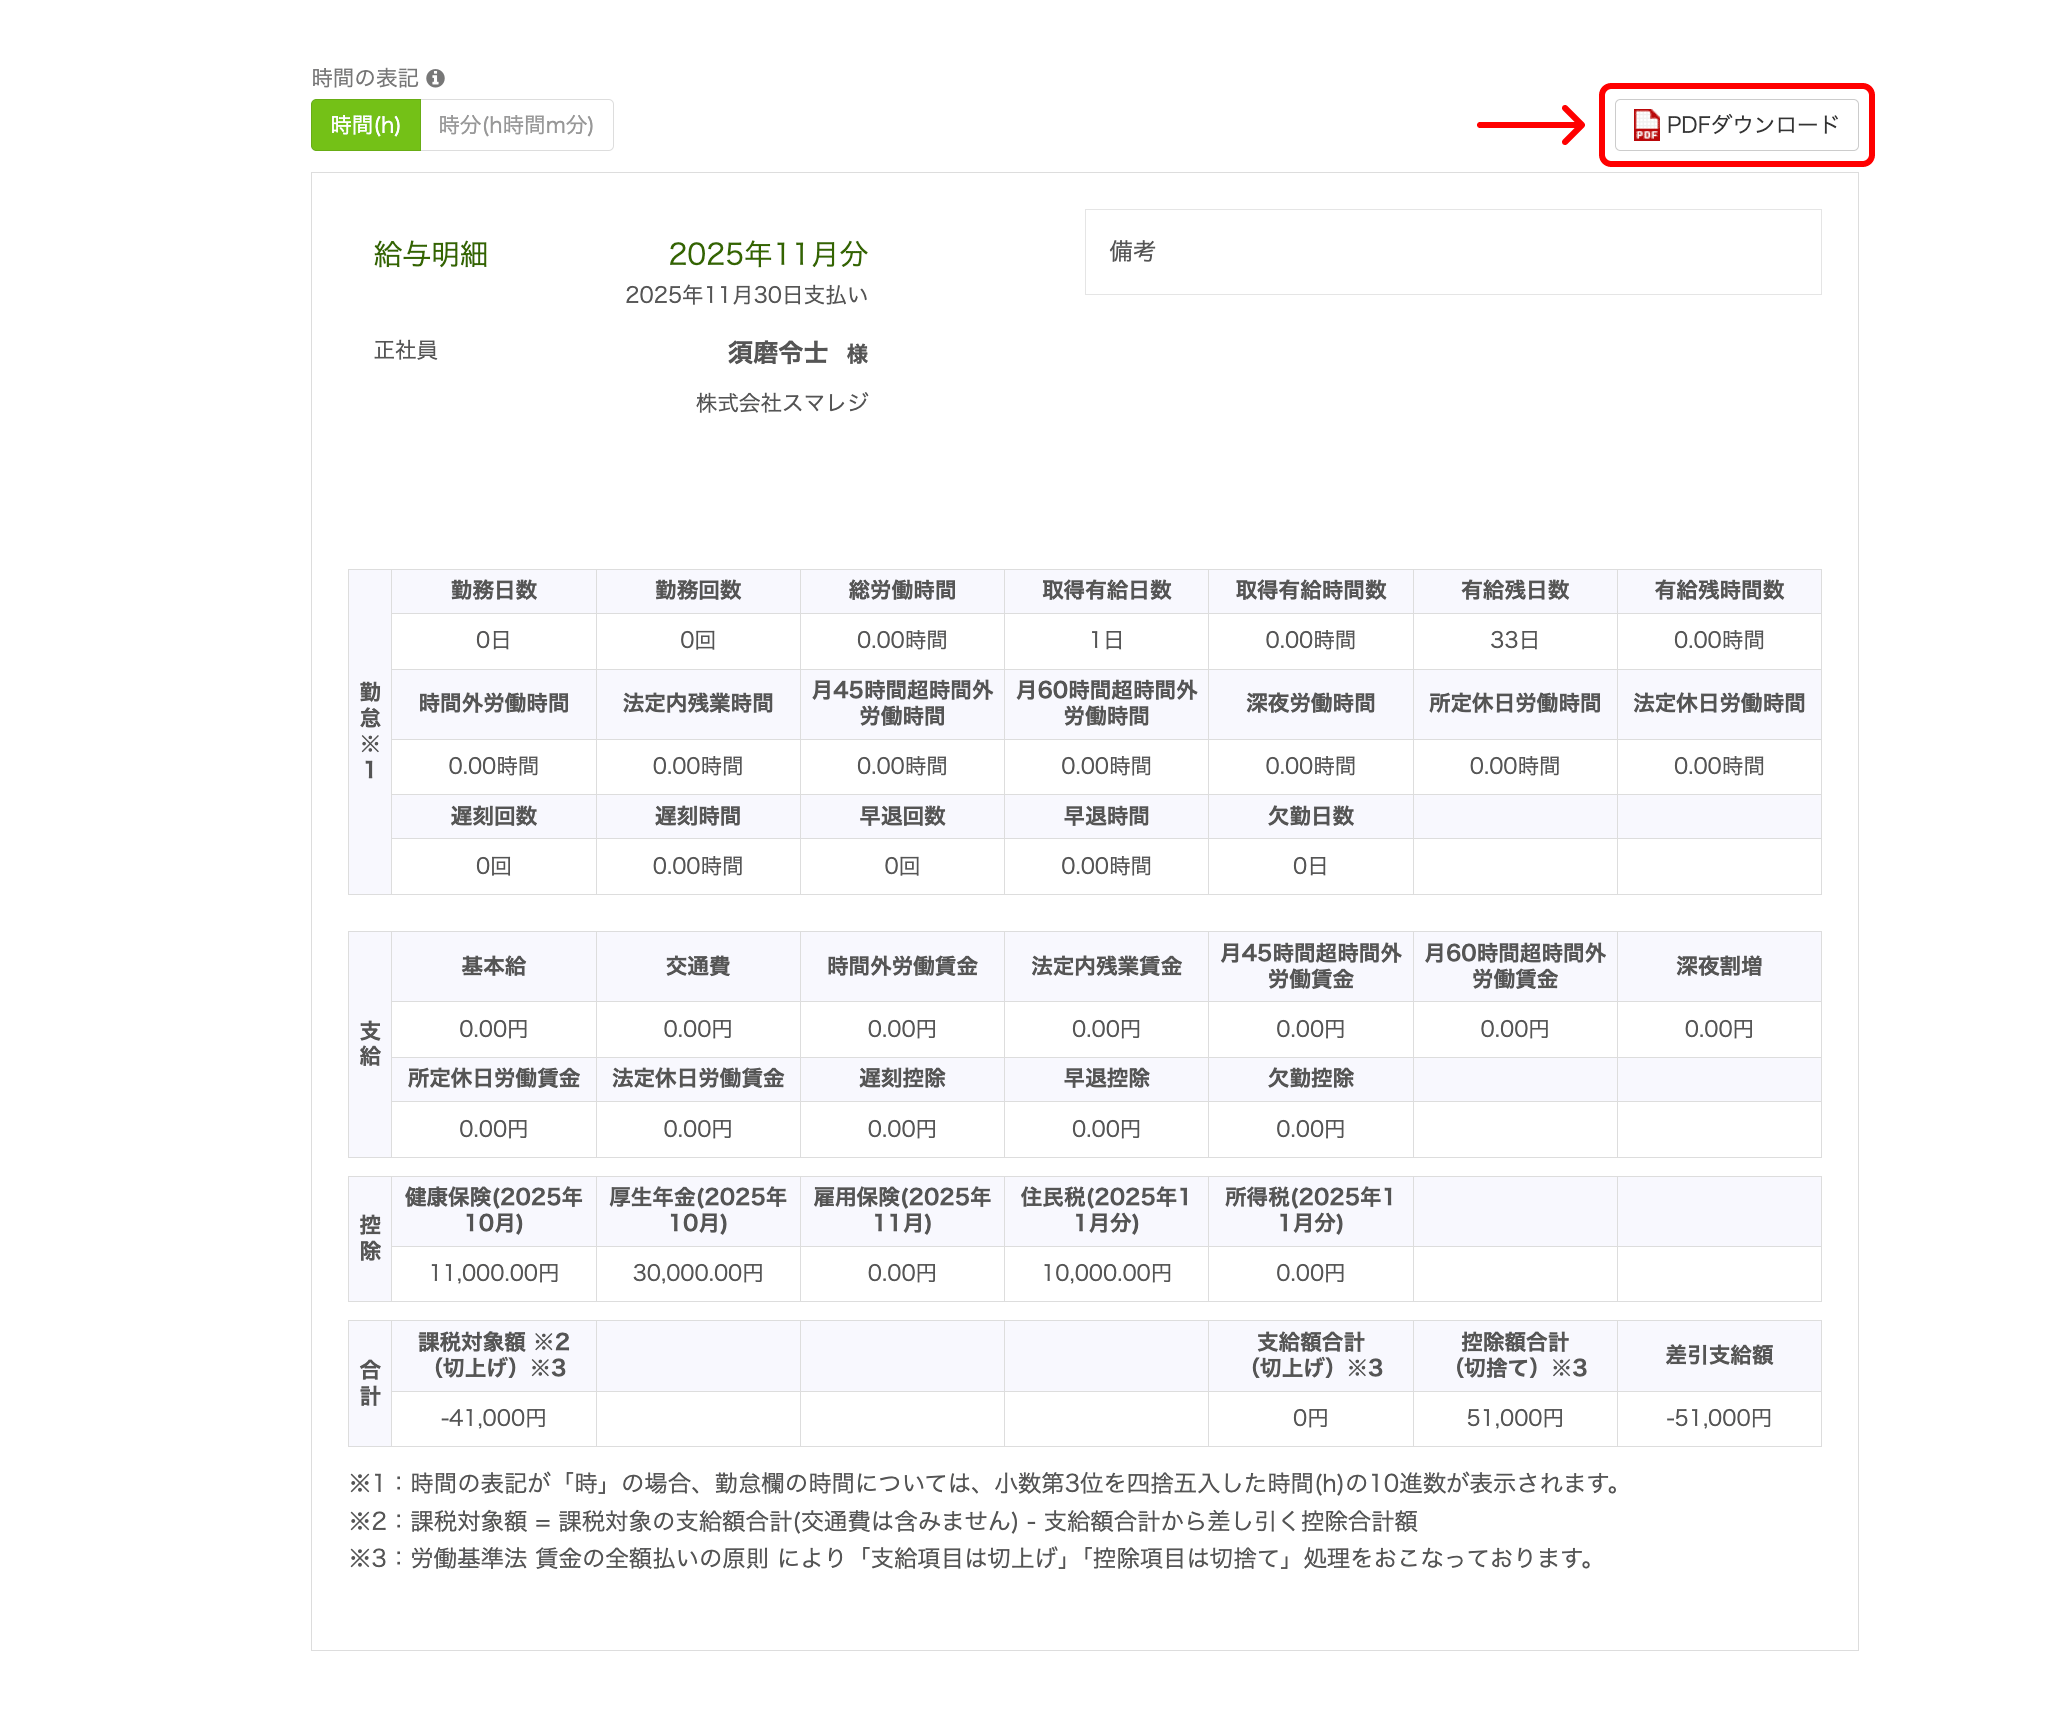The height and width of the screenshot is (1730, 2047).
Task: Click the 住民税 amount 10,000.00円
Action: point(1106,1273)
